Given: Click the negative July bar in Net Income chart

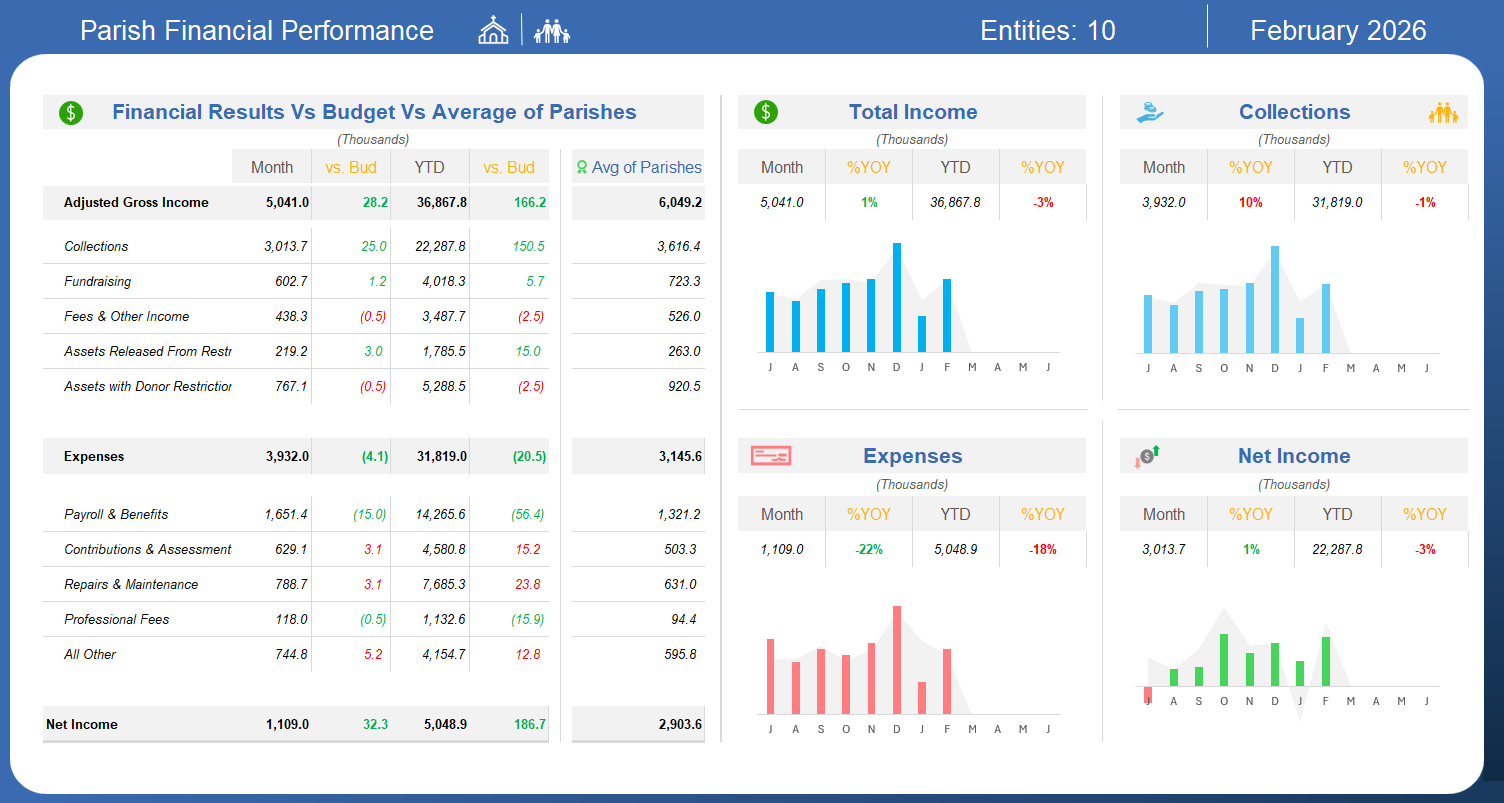Looking at the screenshot, I should point(1148,695).
